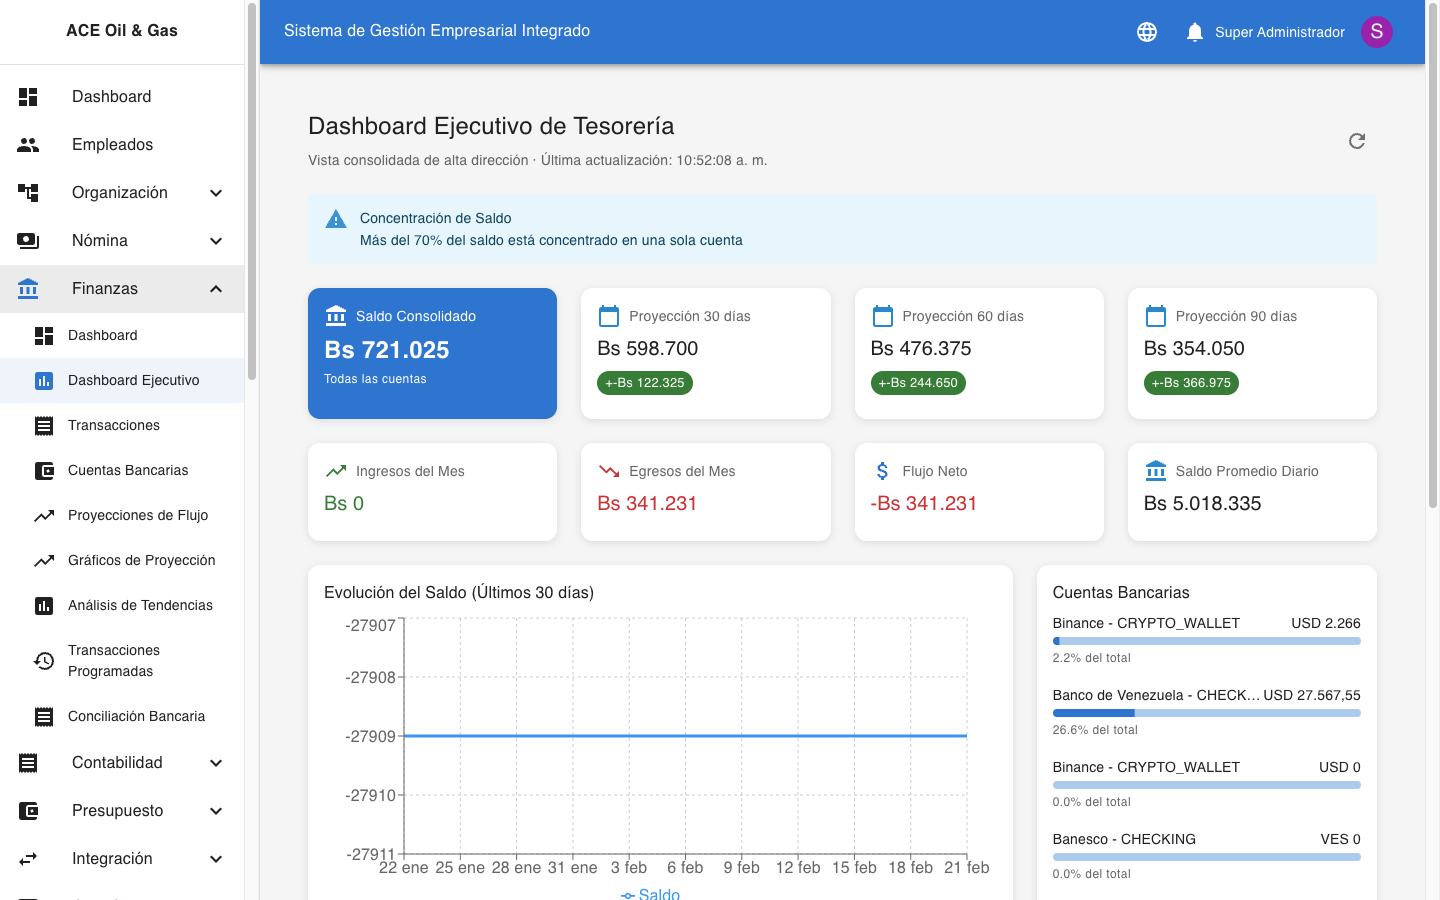The width and height of the screenshot is (1440, 900).
Task: Open Cuentas Bancarias from the sidebar
Action: [x=127, y=470]
